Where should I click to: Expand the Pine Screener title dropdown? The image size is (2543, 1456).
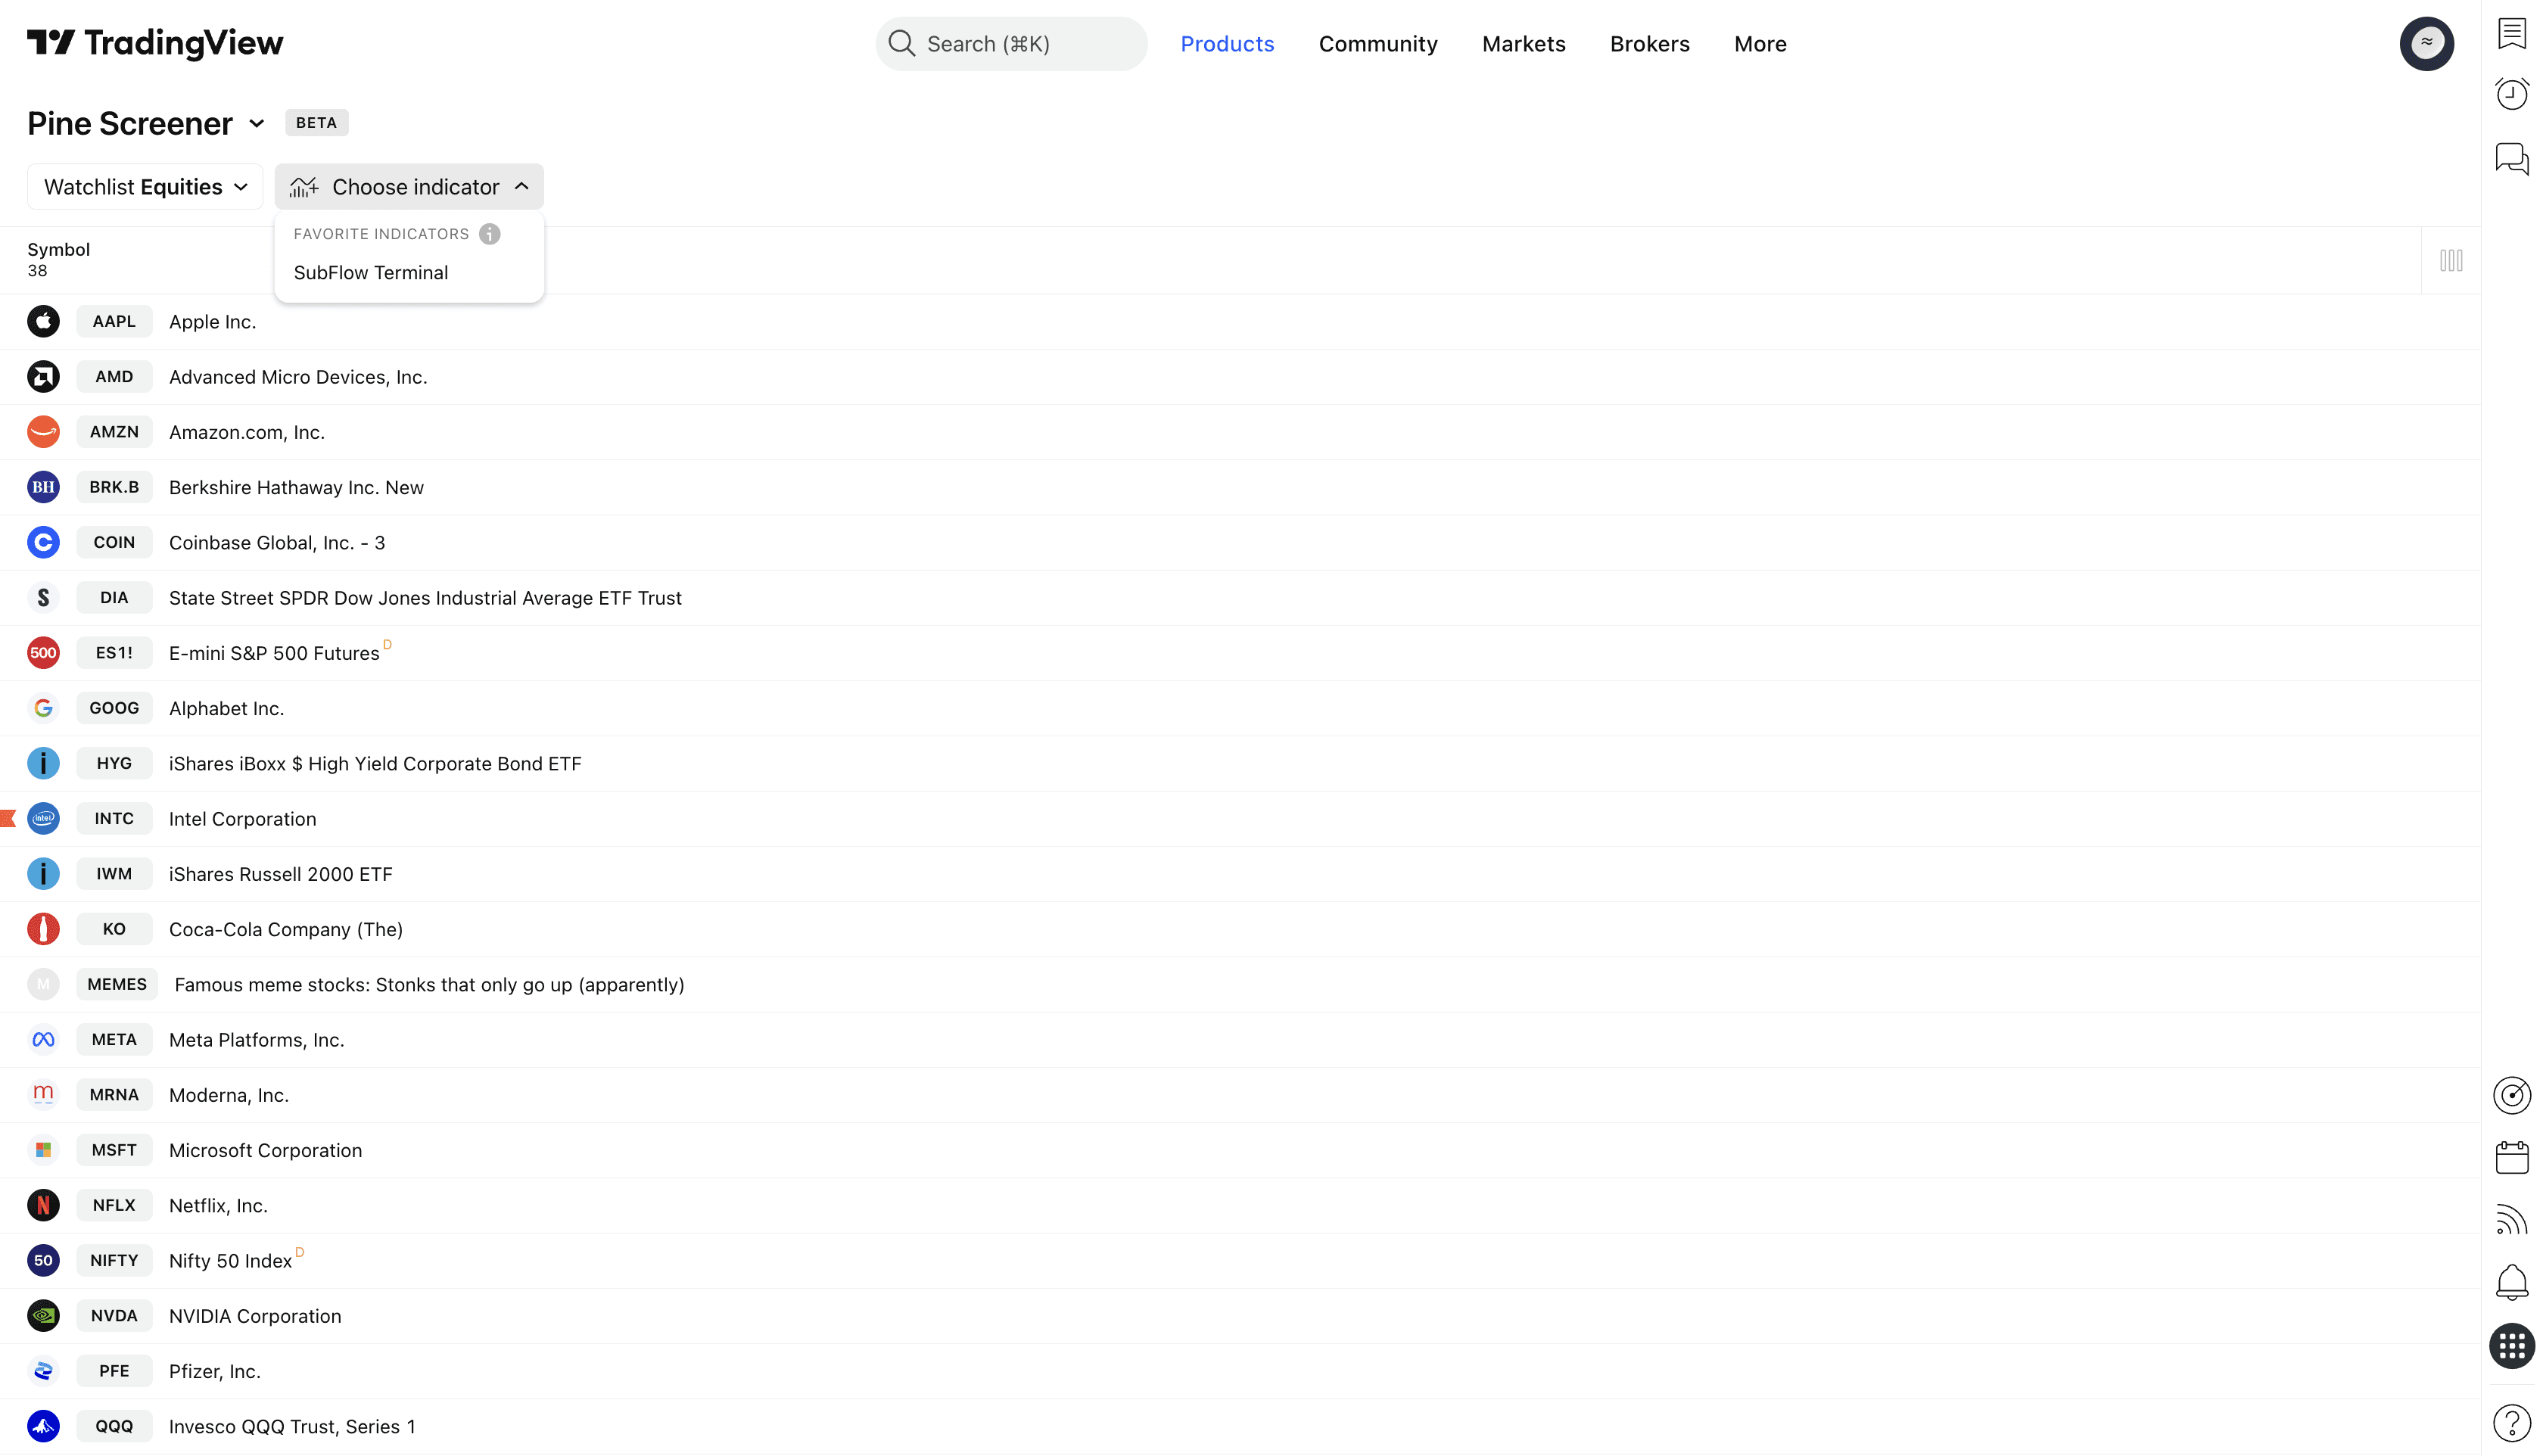pyautogui.click(x=257, y=124)
